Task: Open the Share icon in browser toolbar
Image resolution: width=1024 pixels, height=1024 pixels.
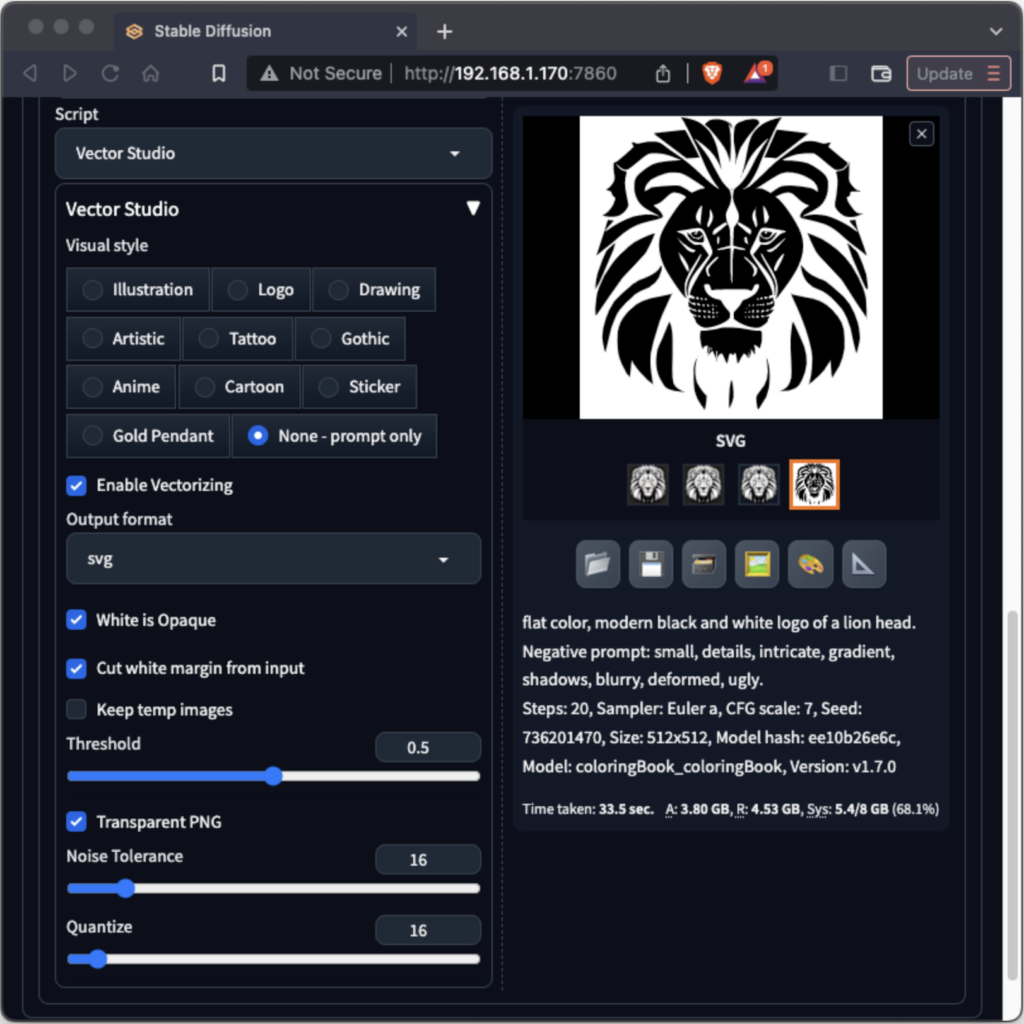Action: [662, 72]
